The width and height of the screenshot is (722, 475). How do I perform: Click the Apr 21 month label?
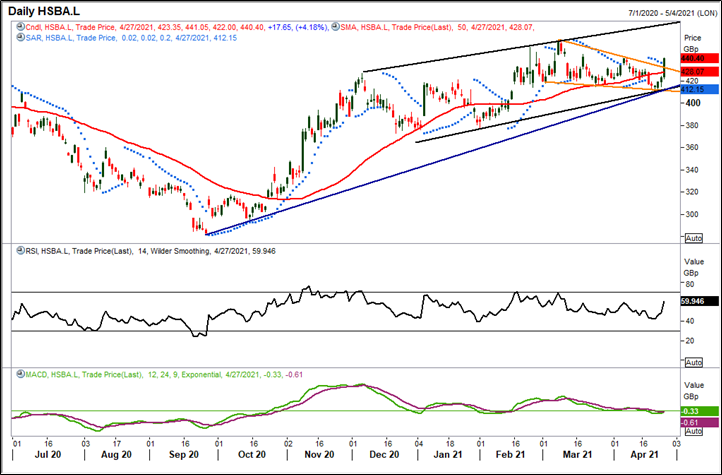click(644, 455)
